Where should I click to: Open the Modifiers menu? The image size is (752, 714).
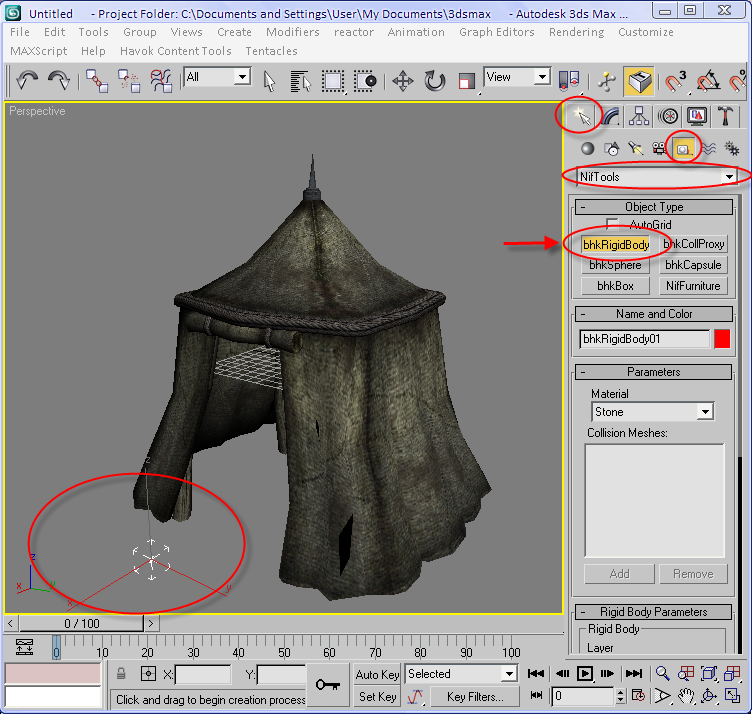coord(292,32)
